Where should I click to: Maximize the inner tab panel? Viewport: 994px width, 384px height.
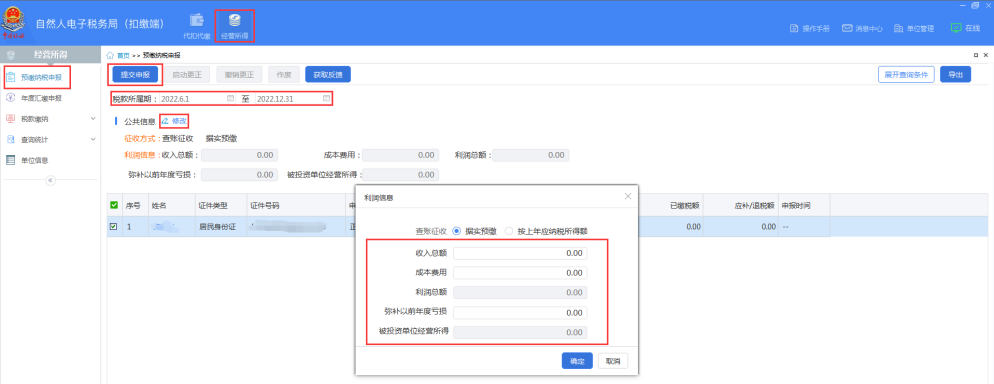point(976,56)
